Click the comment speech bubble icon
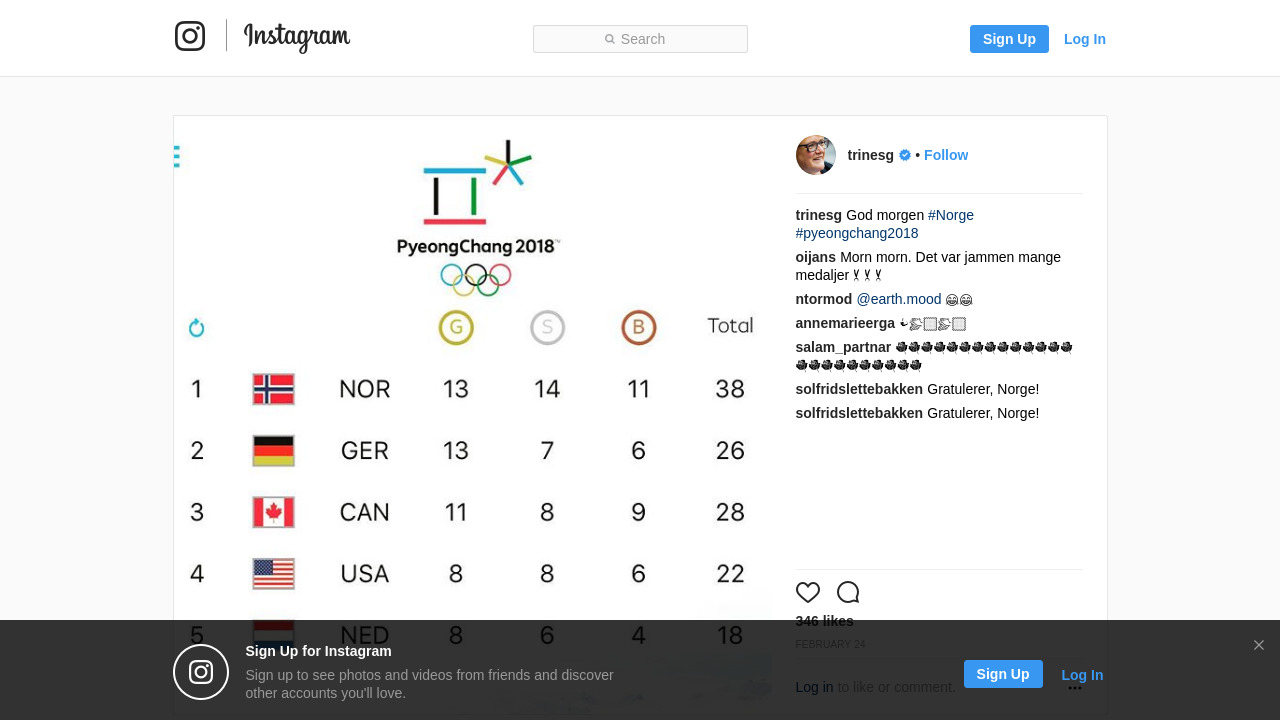The width and height of the screenshot is (1280, 720). (x=848, y=592)
